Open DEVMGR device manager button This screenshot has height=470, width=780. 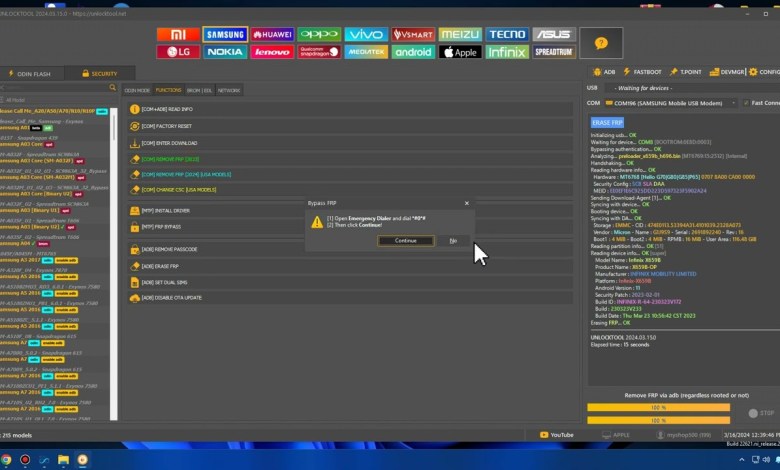coord(727,72)
